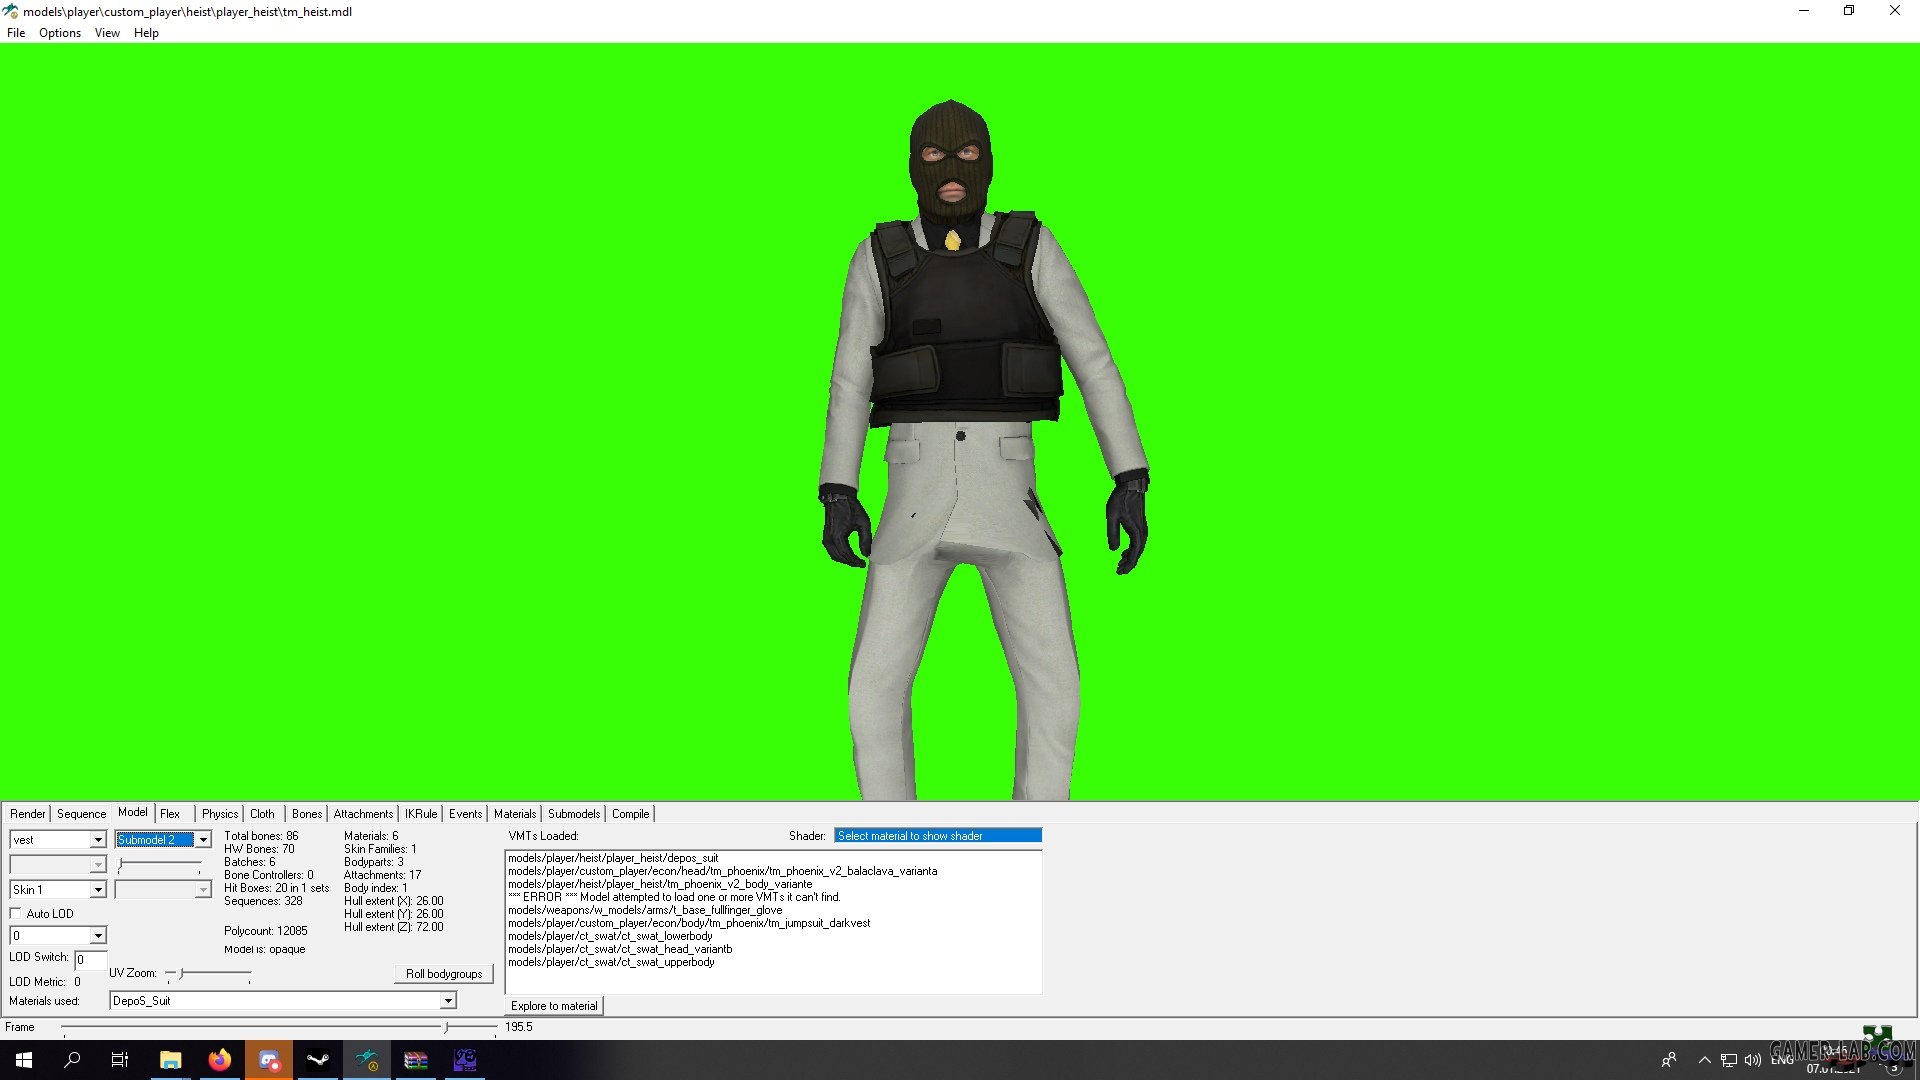Open the View menu

point(107,33)
